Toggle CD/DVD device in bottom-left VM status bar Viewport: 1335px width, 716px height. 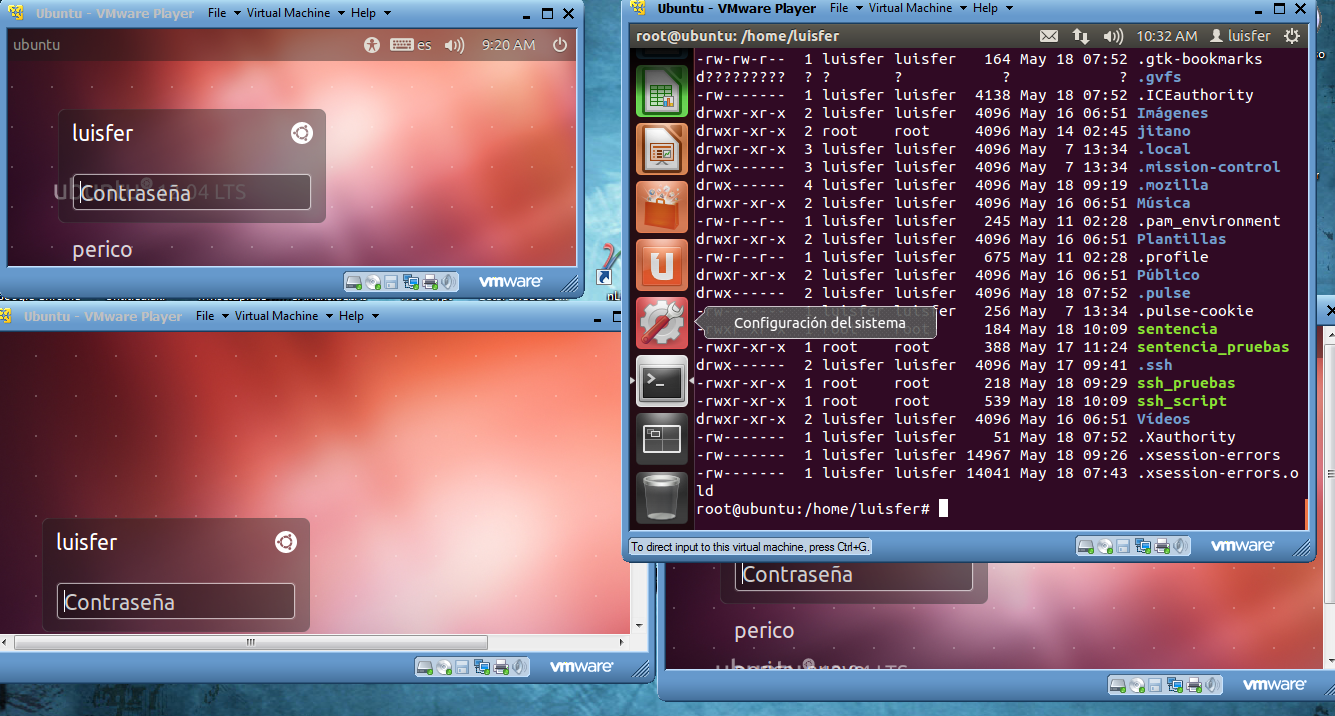coord(443,667)
